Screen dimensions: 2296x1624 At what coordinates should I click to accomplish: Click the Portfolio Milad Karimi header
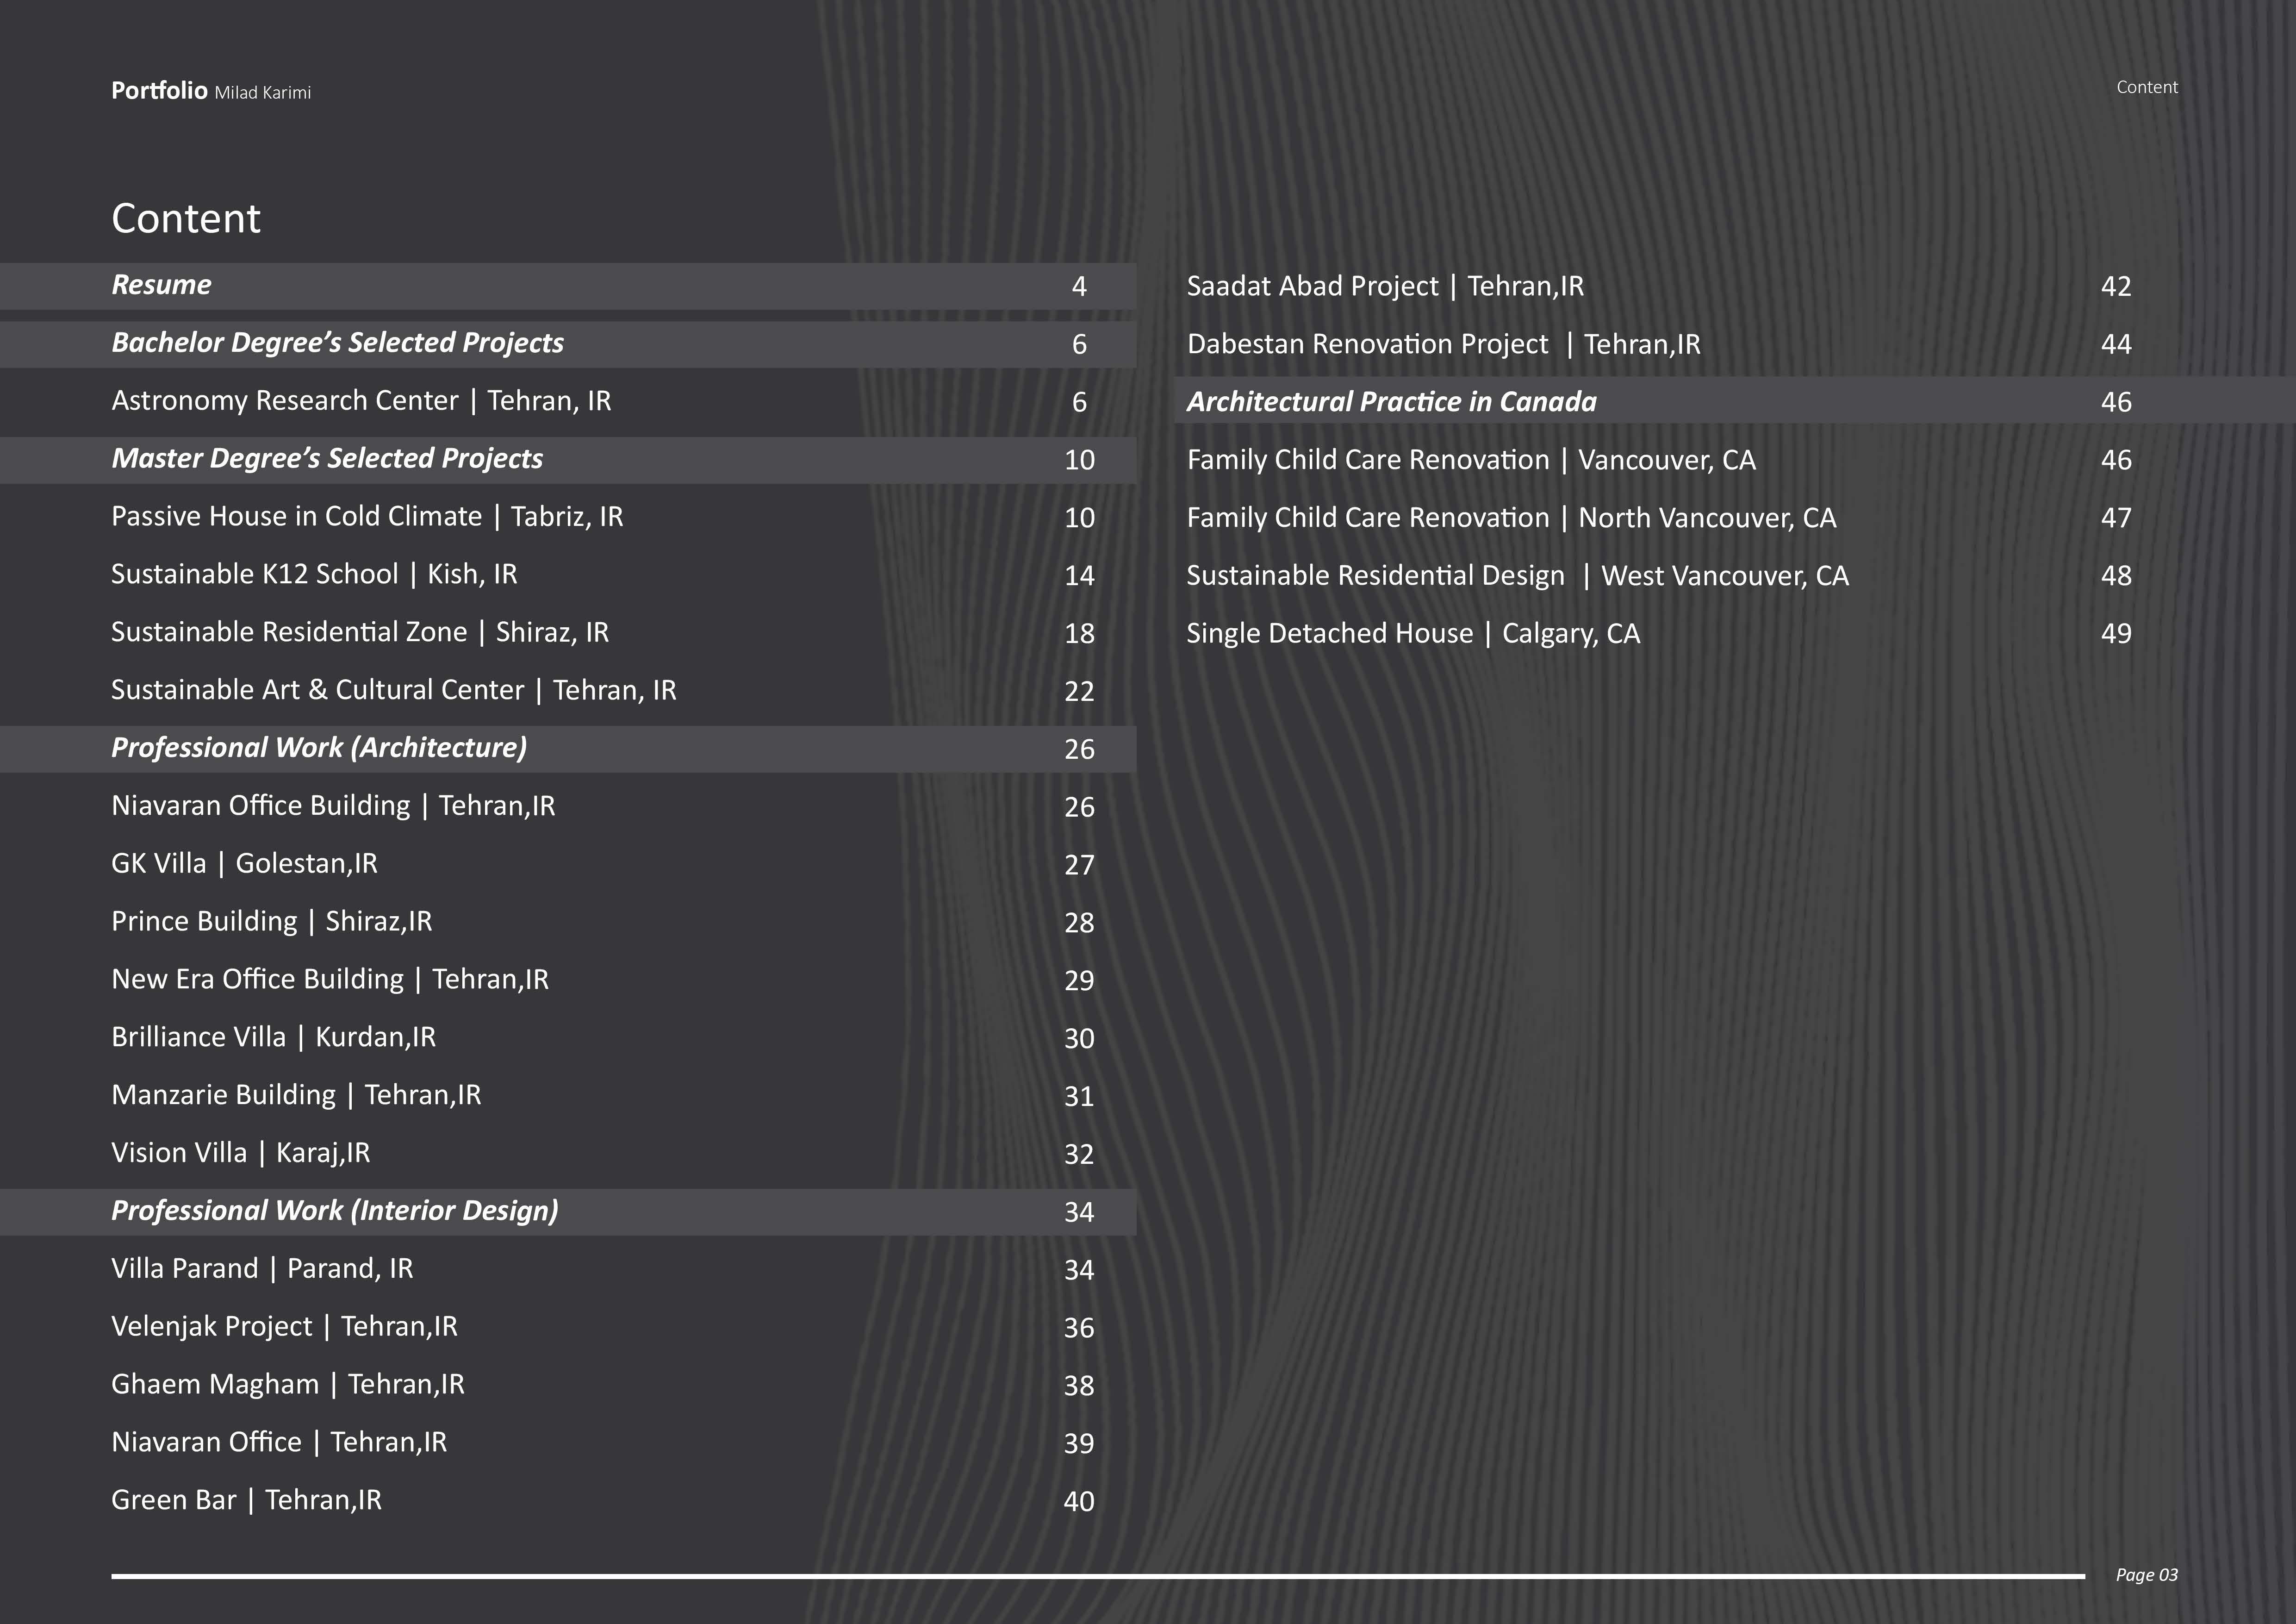[x=211, y=91]
